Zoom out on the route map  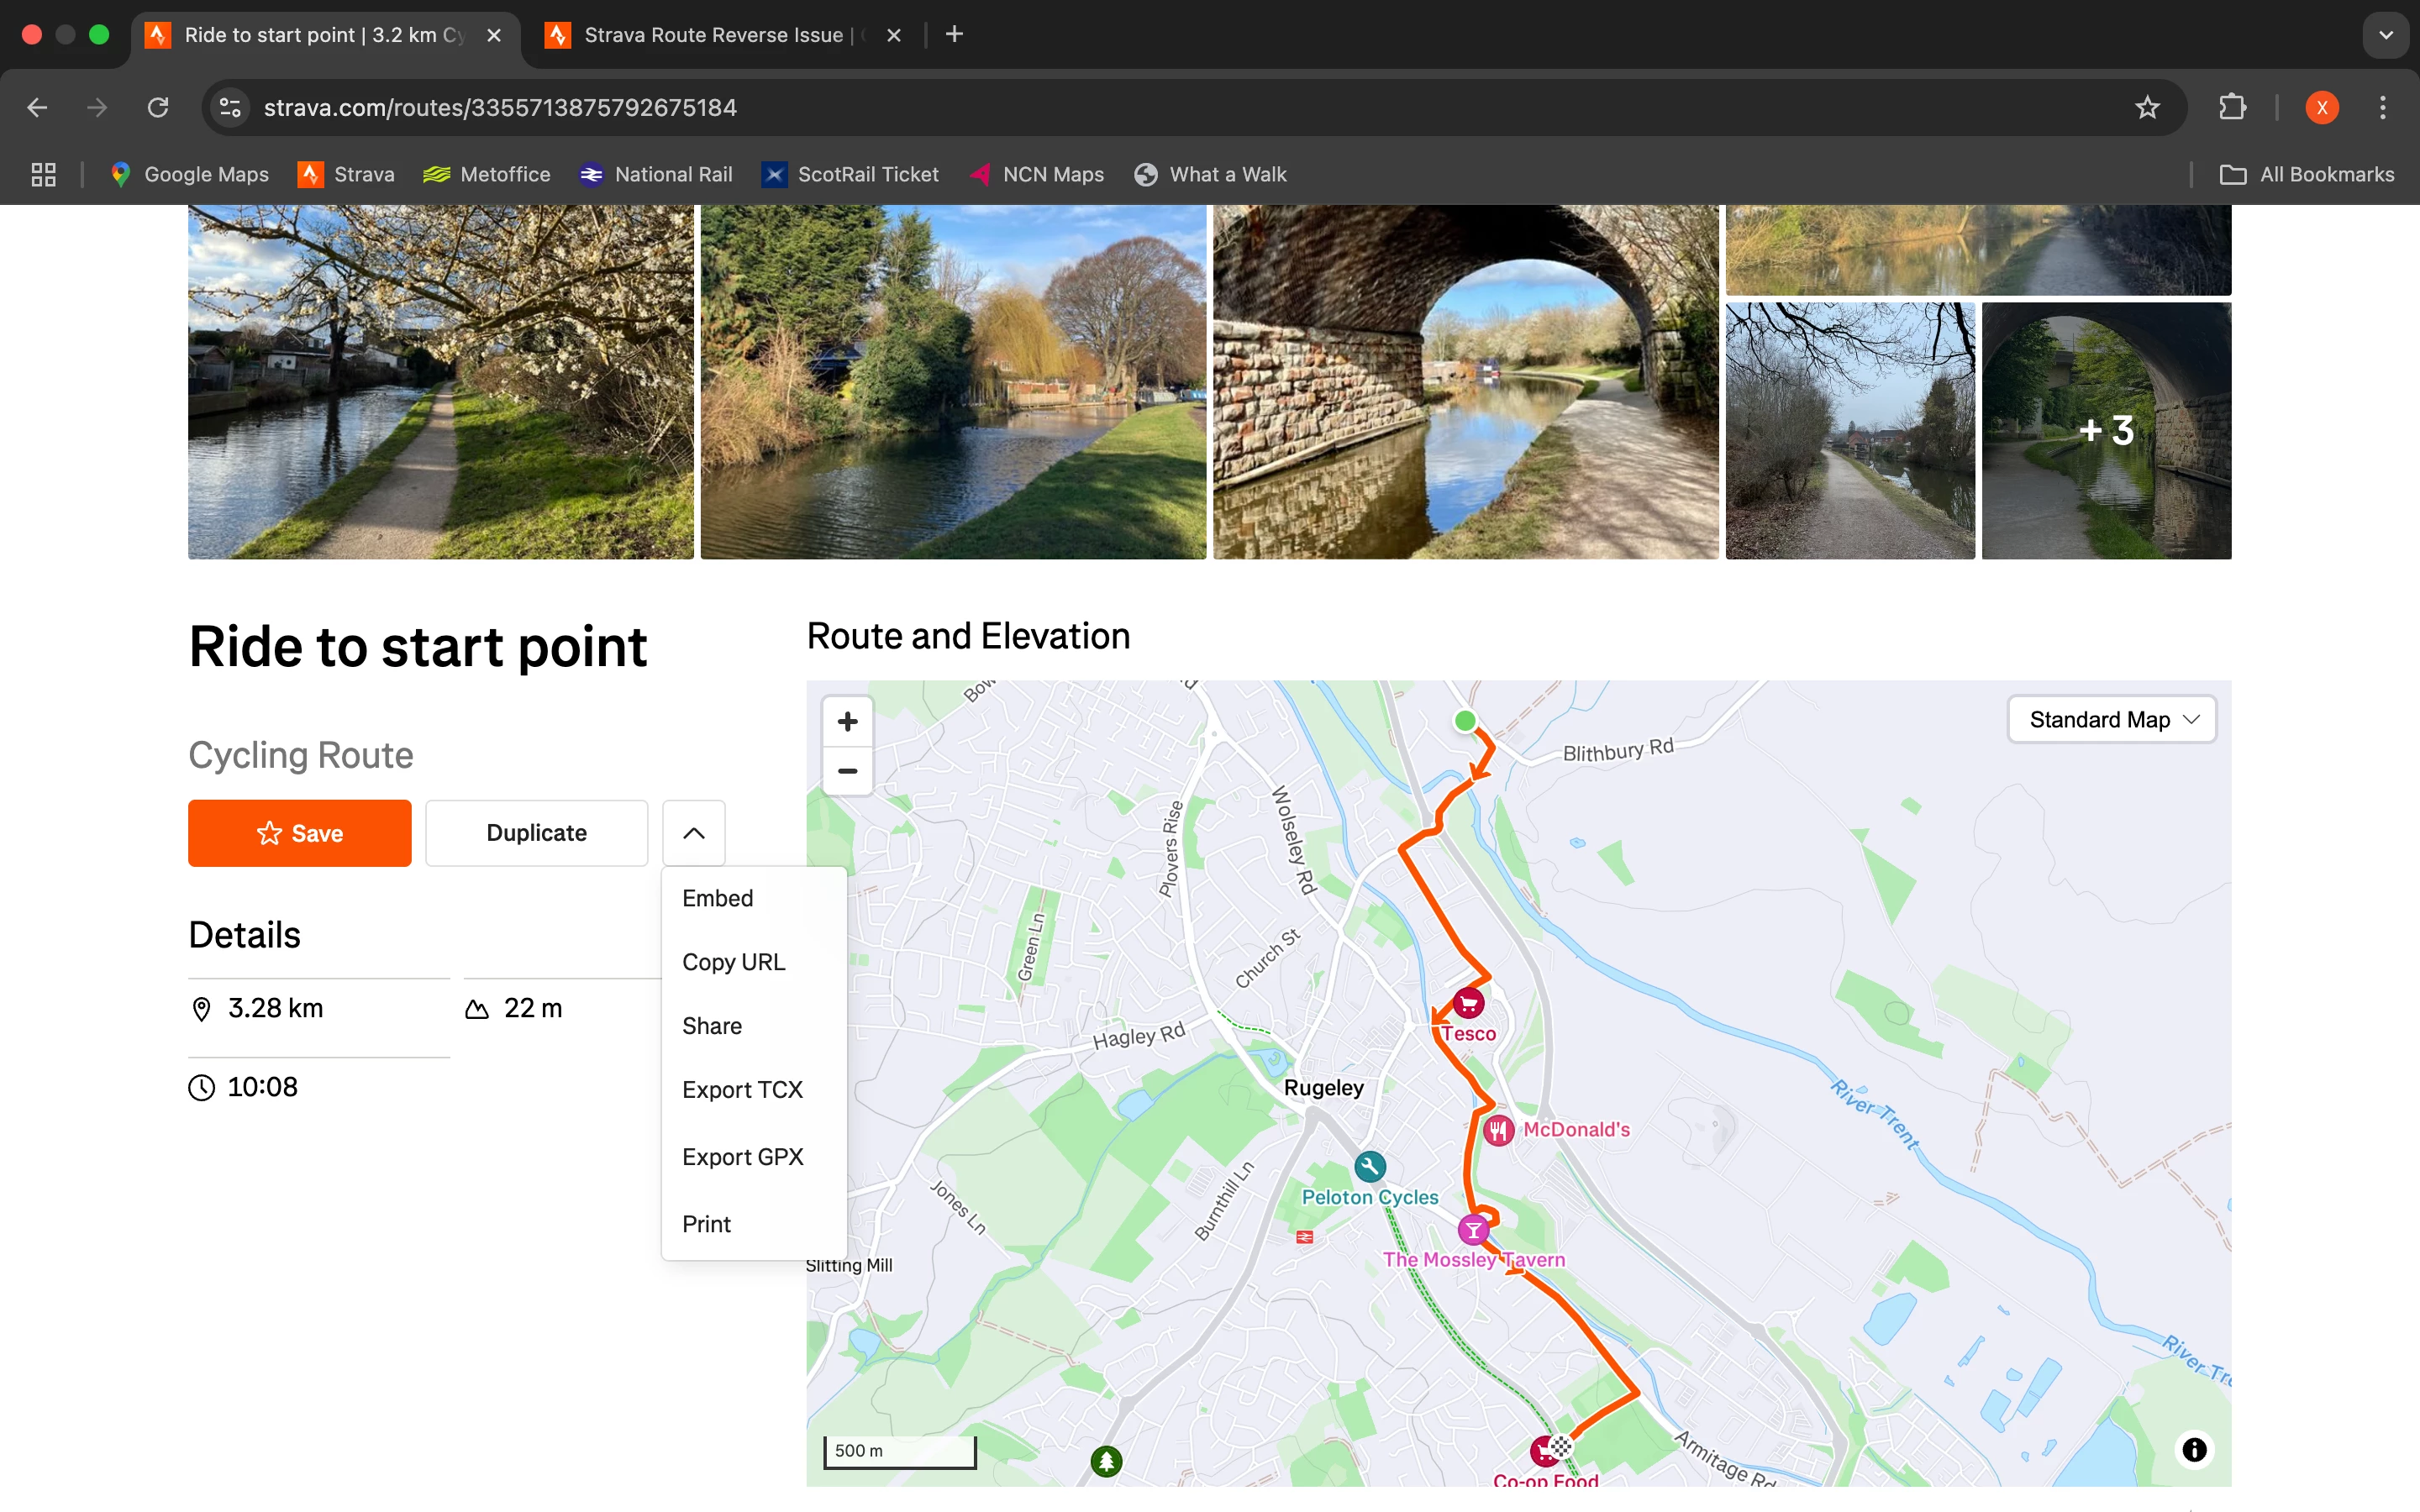coord(847,771)
